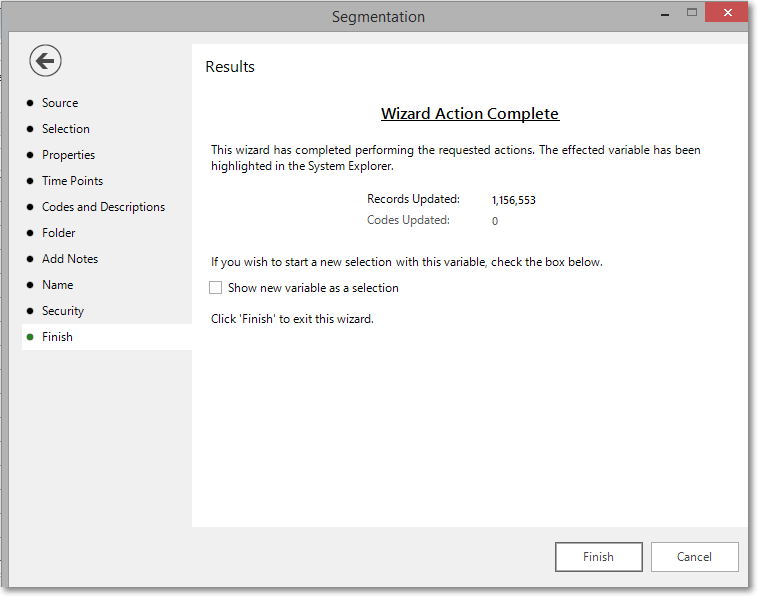Open the Selection step in the sidebar
Image resolution: width=757 pixels, height=596 pixels.
tap(65, 129)
